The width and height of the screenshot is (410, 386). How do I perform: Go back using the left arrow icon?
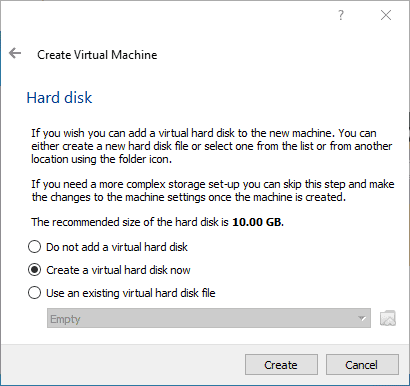tap(15, 53)
